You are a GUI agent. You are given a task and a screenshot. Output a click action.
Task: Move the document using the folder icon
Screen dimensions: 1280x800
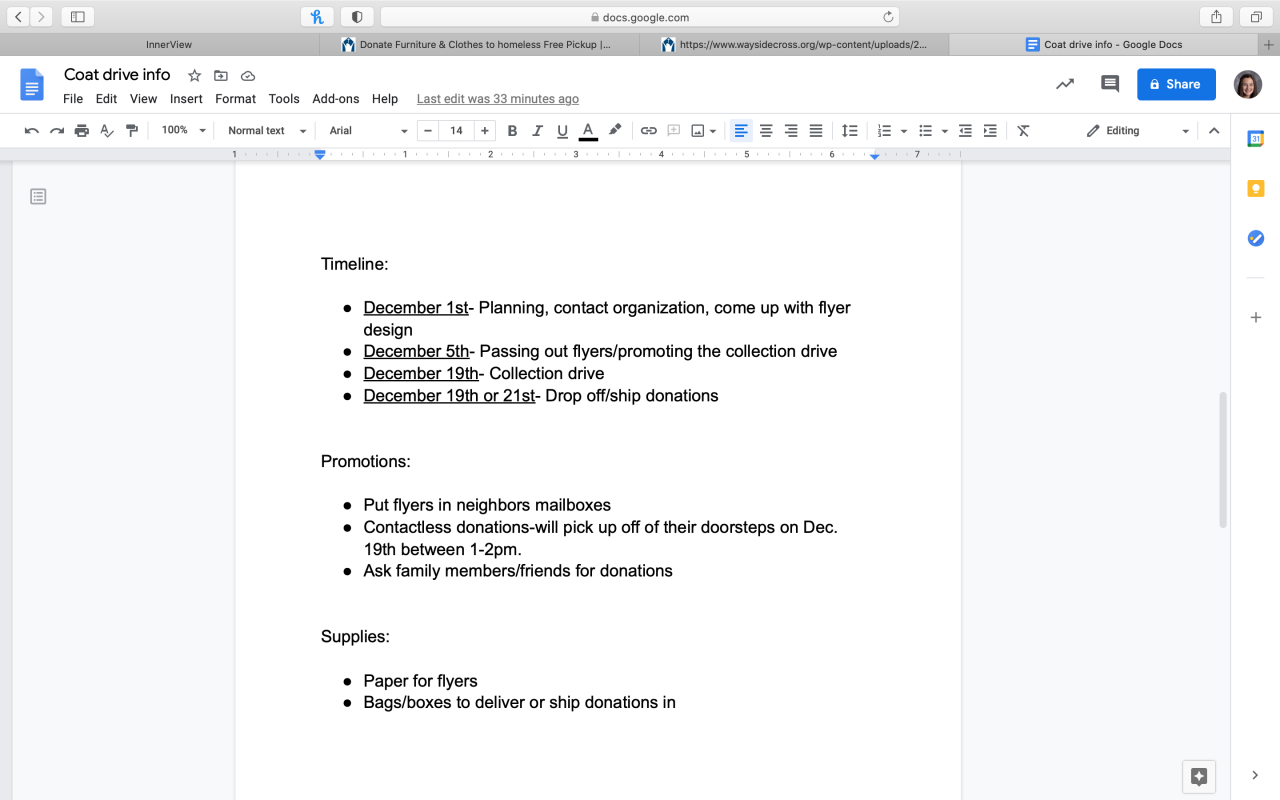(x=221, y=76)
